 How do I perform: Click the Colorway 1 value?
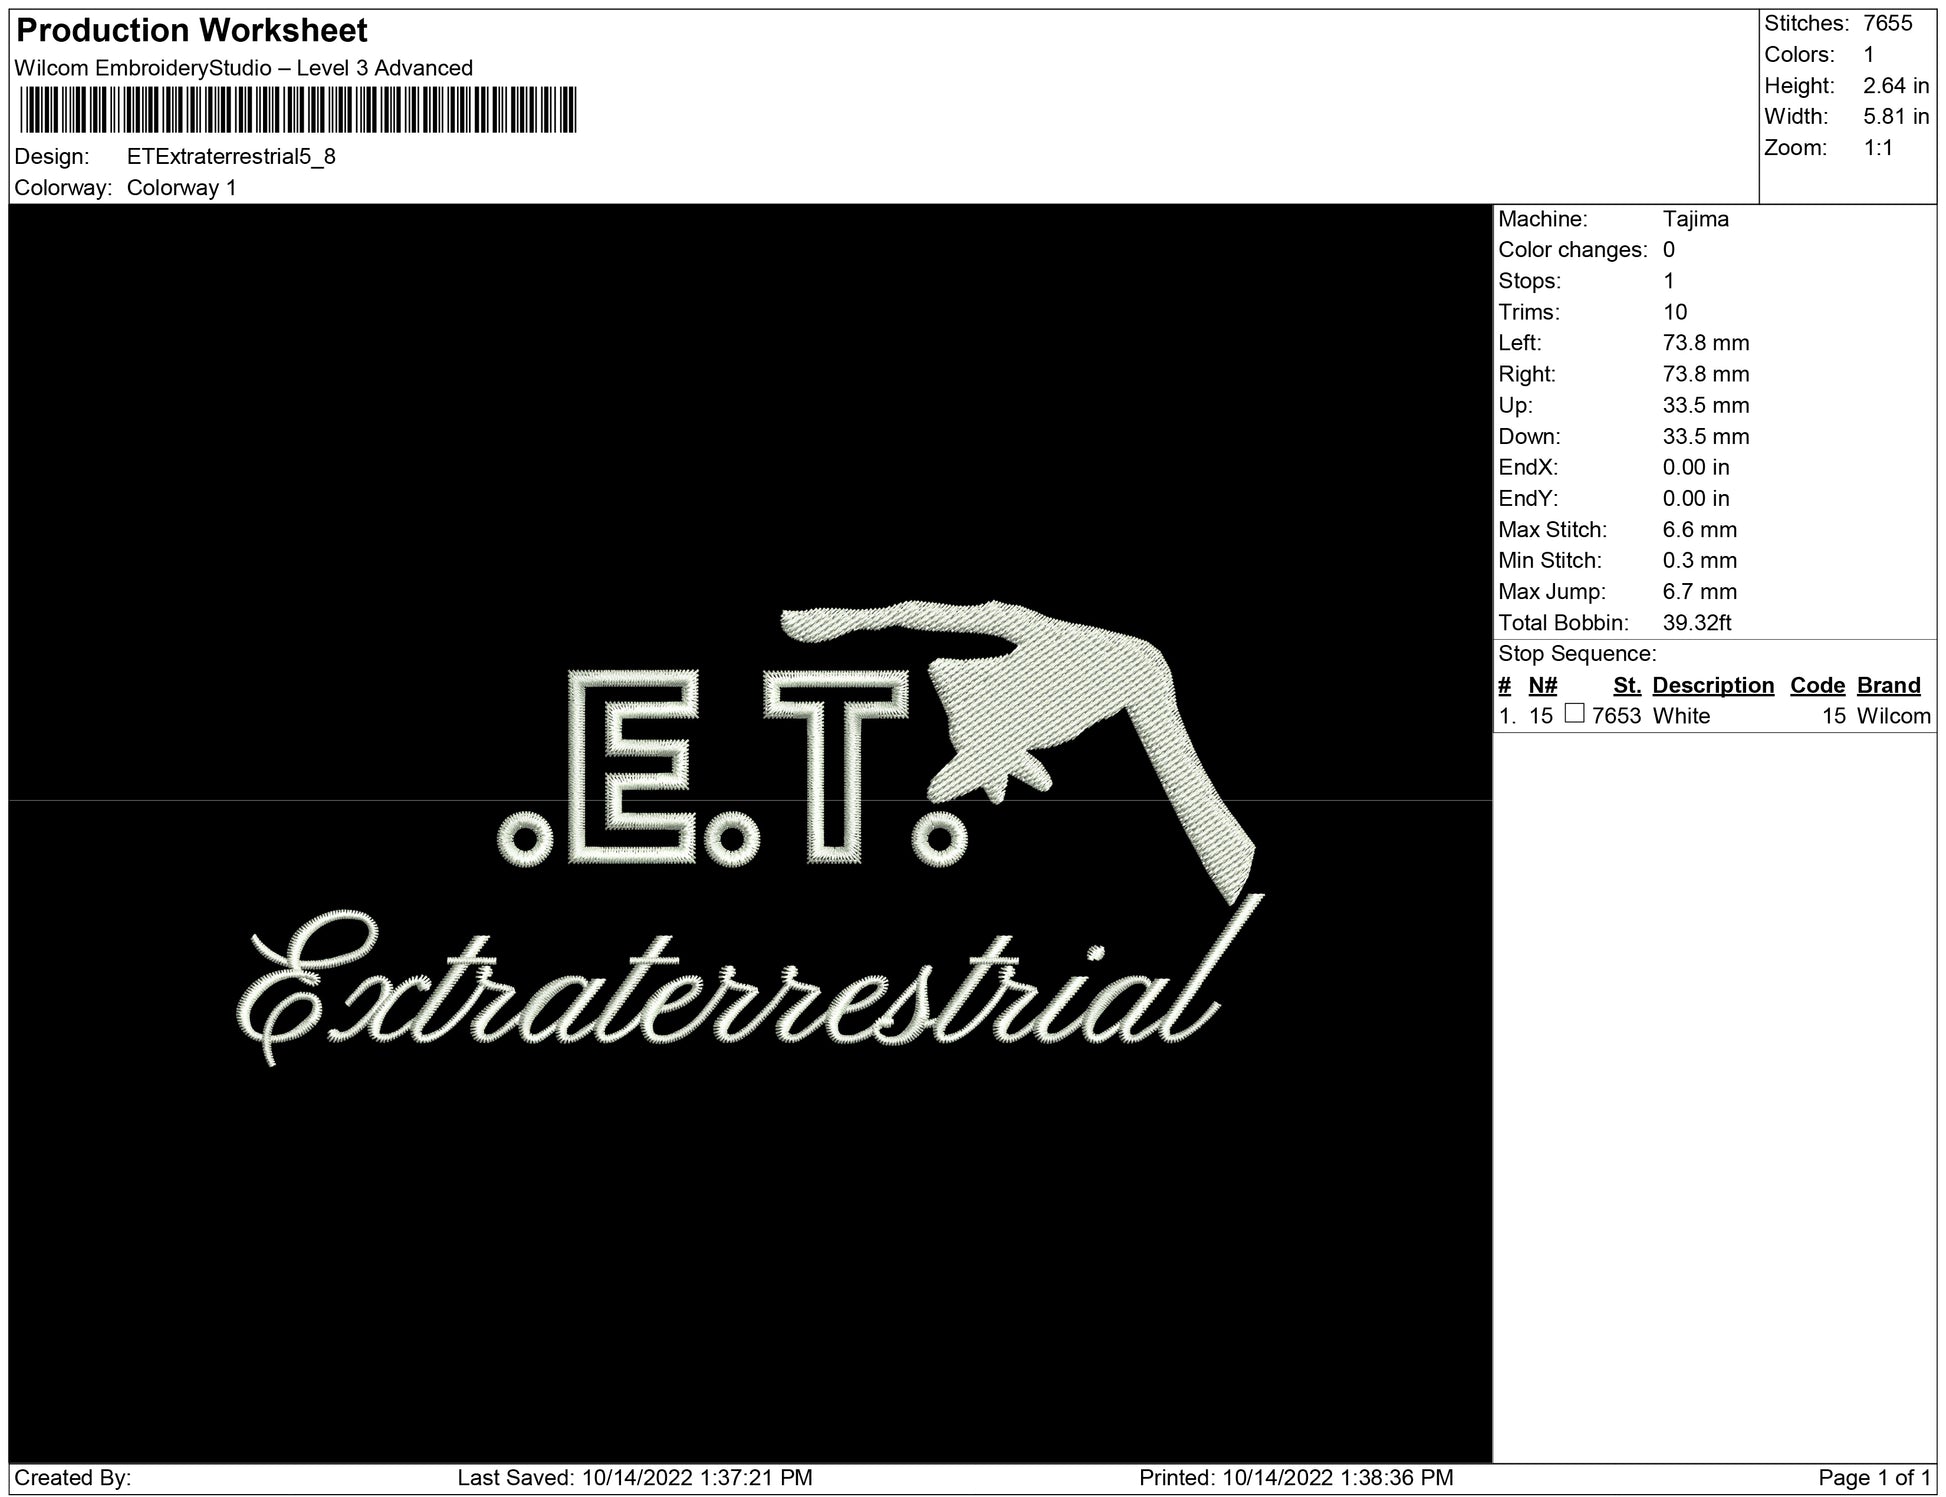point(181,188)
